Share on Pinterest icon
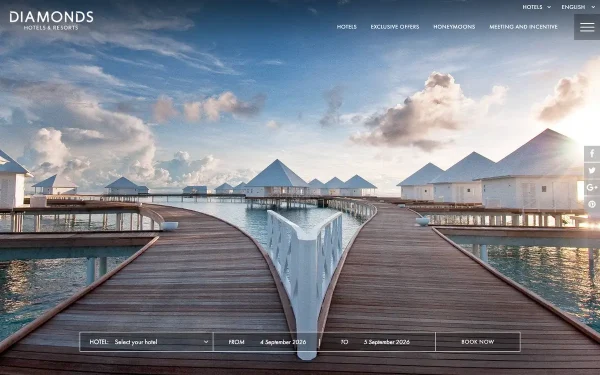Viewport: 600px width, 375px height. point(592,204)
